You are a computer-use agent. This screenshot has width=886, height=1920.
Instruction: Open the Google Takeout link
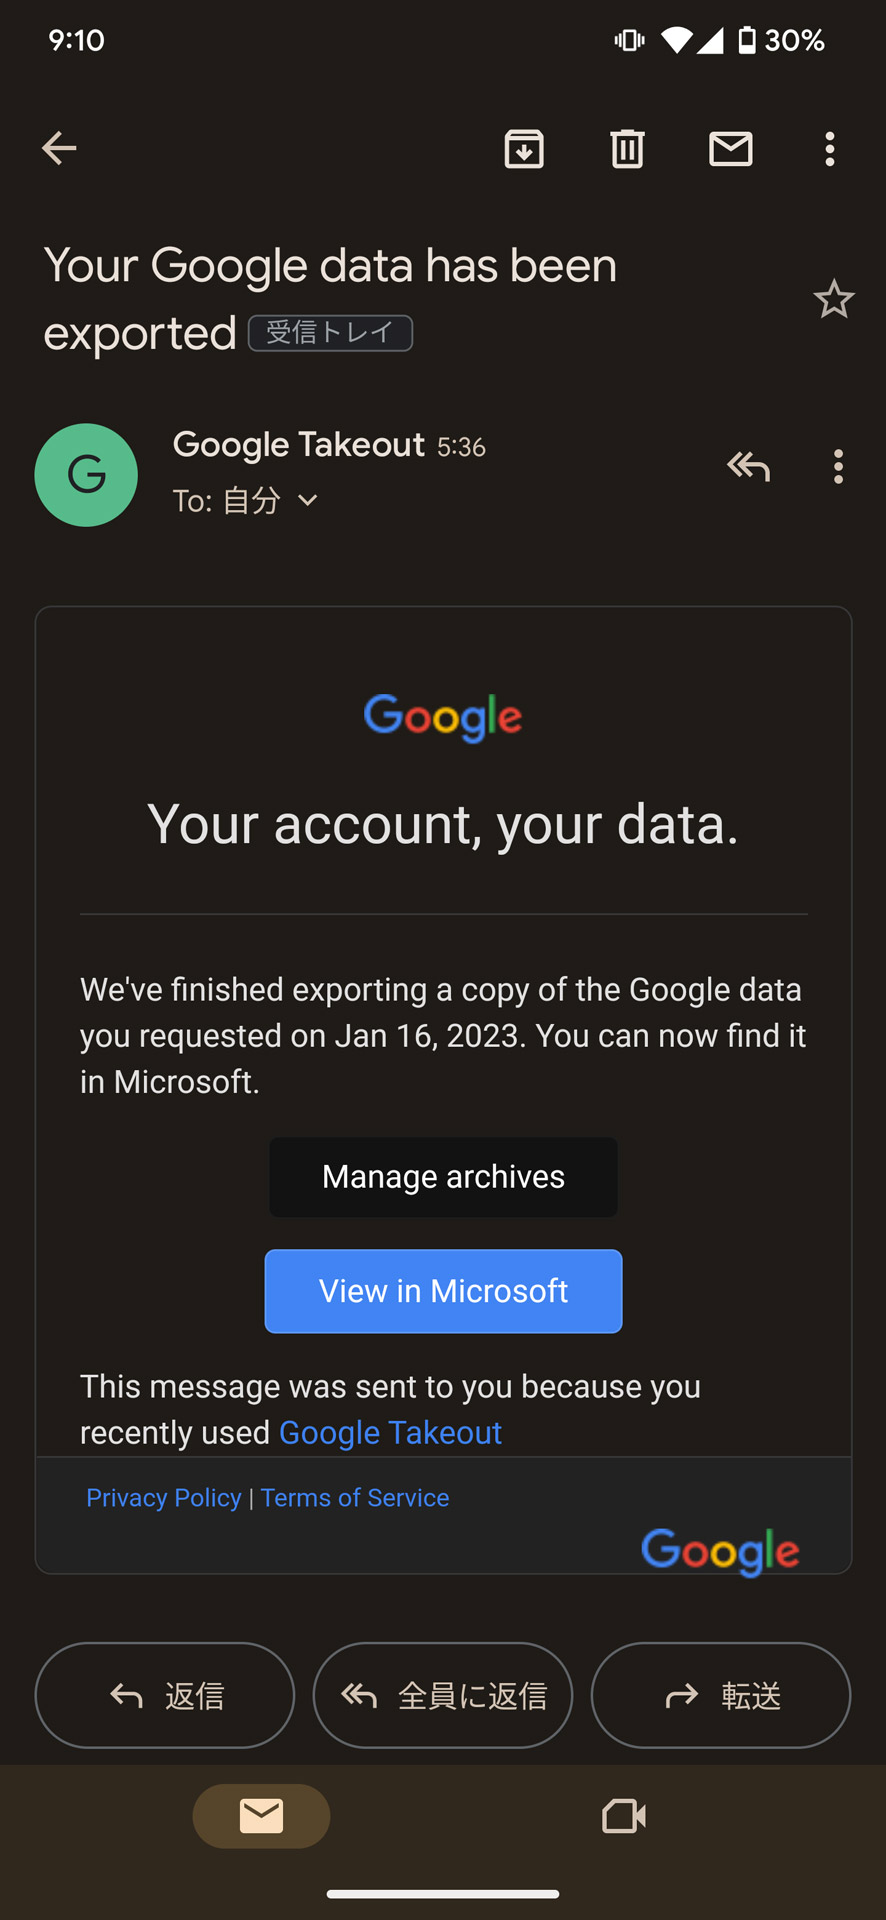point(390,1433)
